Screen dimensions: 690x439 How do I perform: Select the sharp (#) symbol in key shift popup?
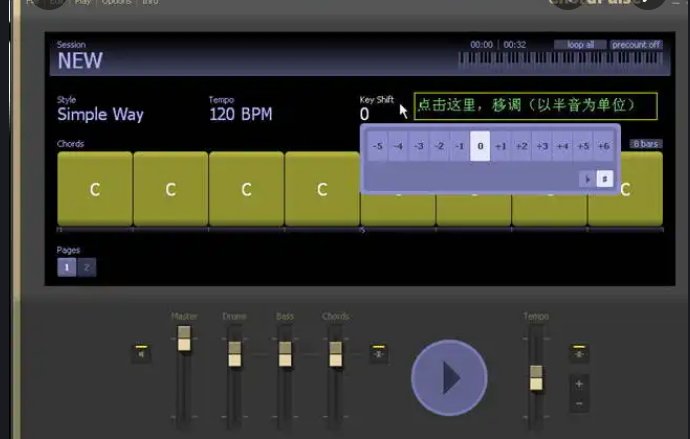(604, 179)
